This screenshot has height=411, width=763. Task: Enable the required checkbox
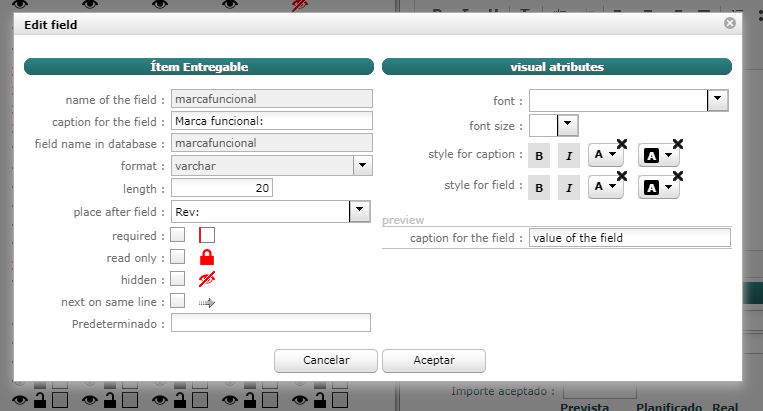[x=178, y=235]
